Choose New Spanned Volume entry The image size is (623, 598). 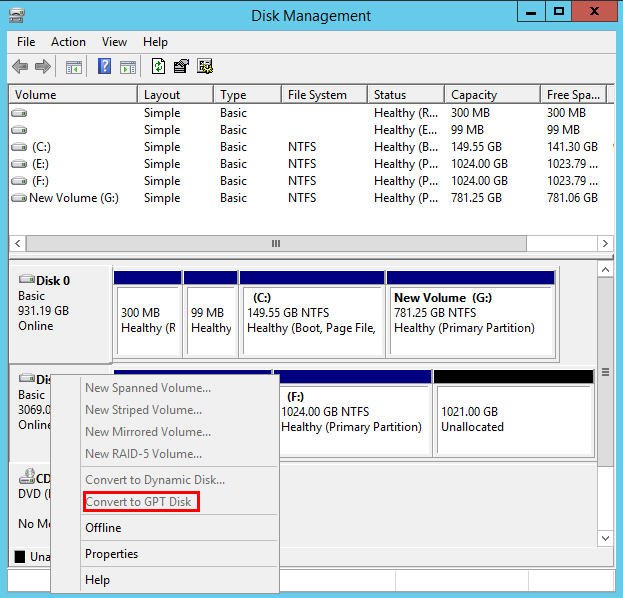tap(148, 388)
